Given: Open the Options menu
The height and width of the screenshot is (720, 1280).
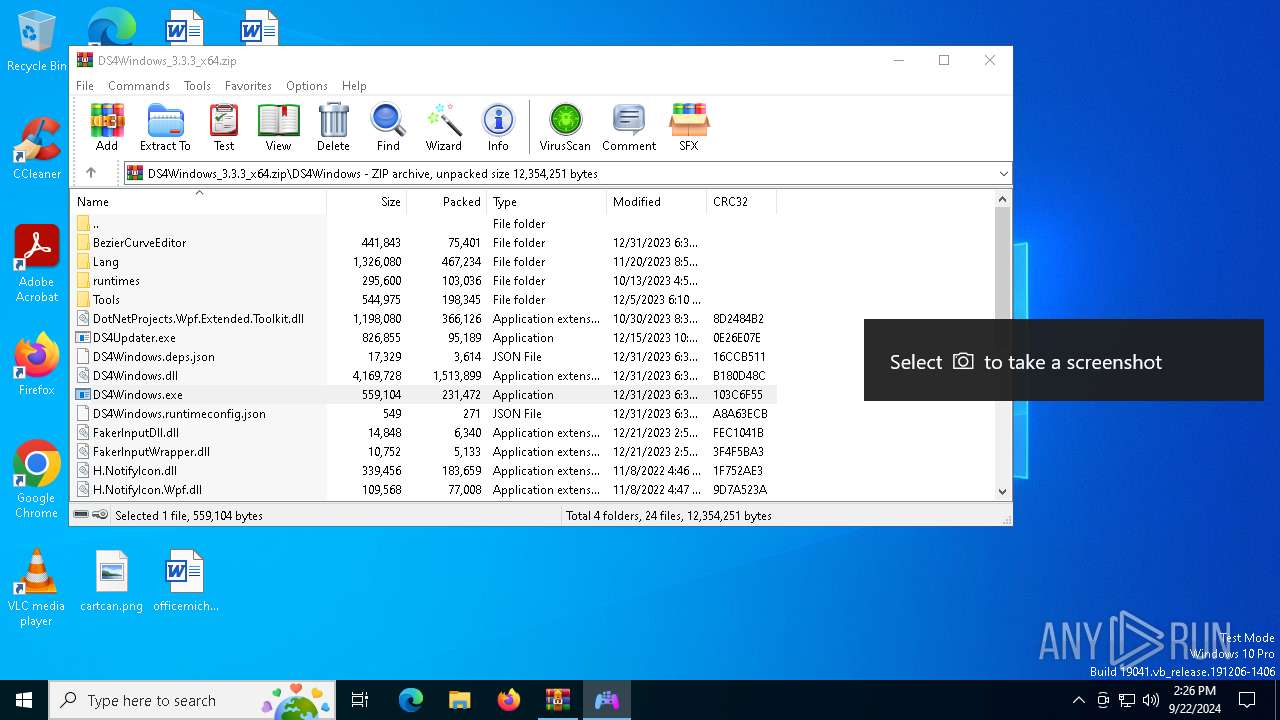Looking at the screenshot, I should coord(307,86).
